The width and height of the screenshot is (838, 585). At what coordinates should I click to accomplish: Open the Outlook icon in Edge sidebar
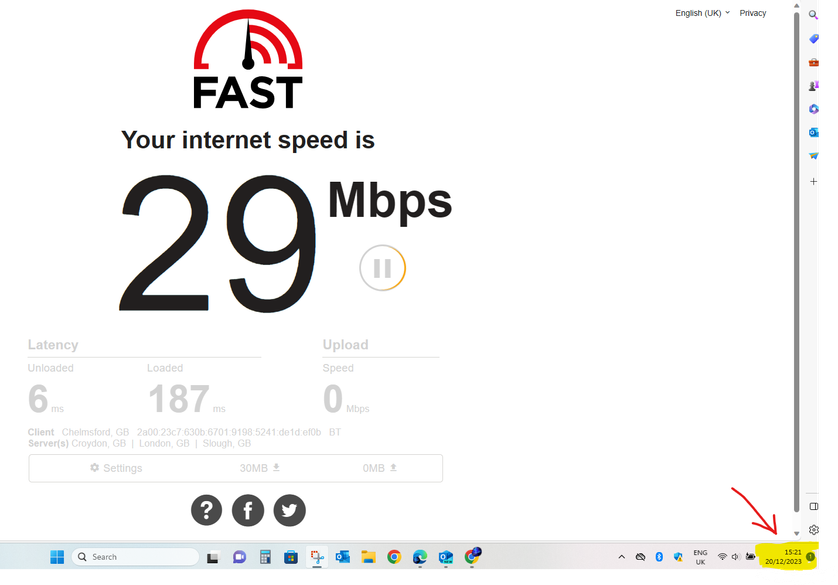813,132
